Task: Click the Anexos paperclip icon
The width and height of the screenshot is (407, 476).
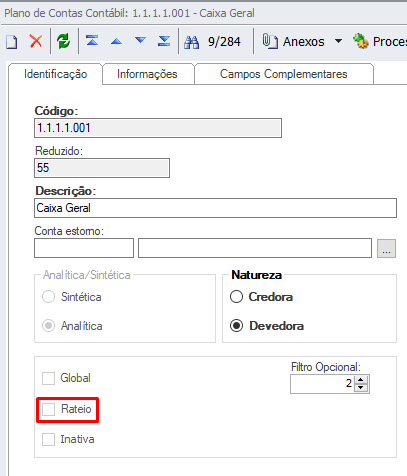Action: 270,41
